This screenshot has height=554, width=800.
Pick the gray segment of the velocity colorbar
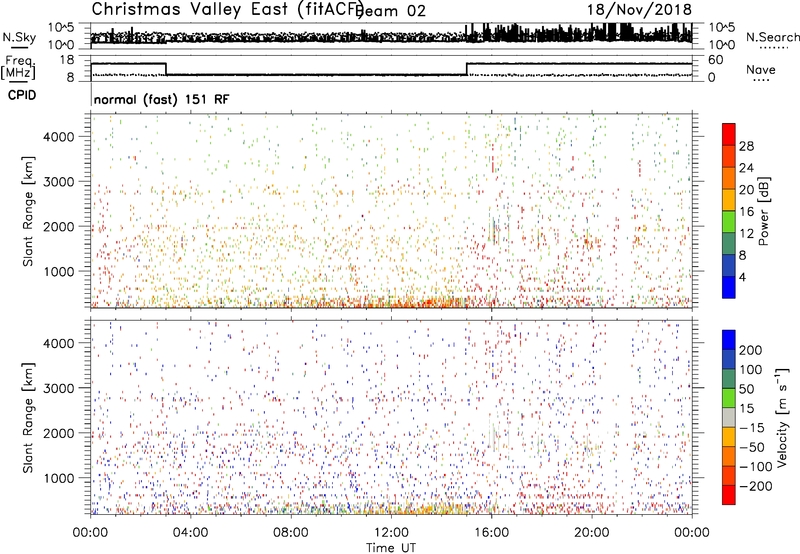729,418
